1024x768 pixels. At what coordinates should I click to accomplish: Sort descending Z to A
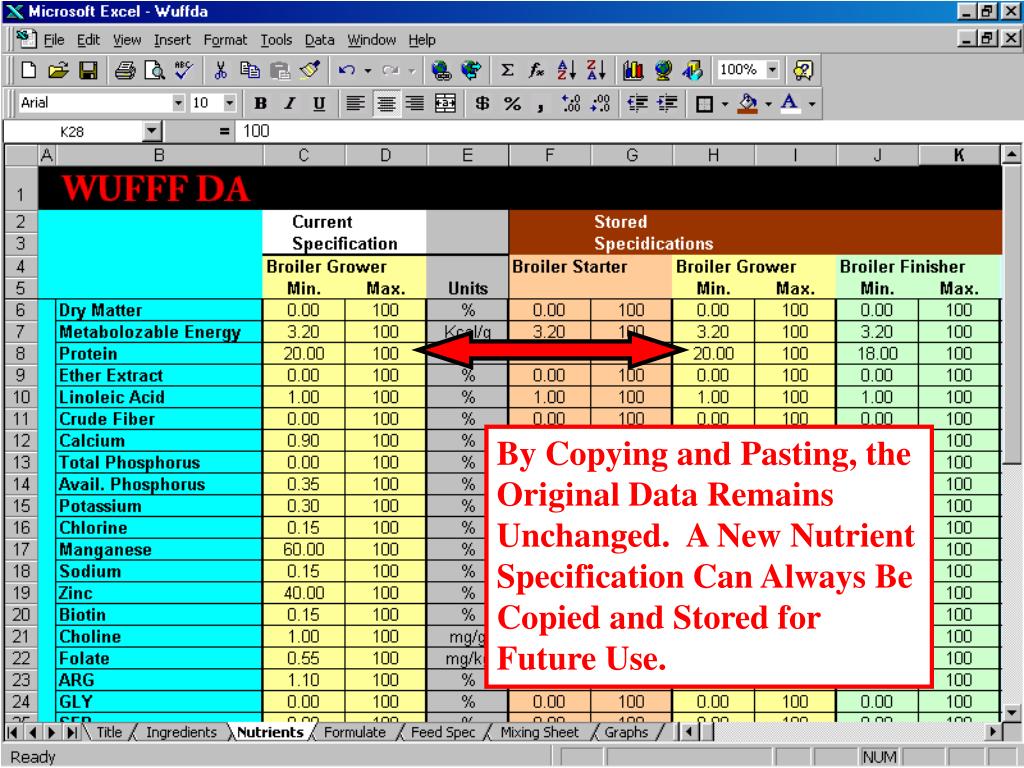[596, 70]
